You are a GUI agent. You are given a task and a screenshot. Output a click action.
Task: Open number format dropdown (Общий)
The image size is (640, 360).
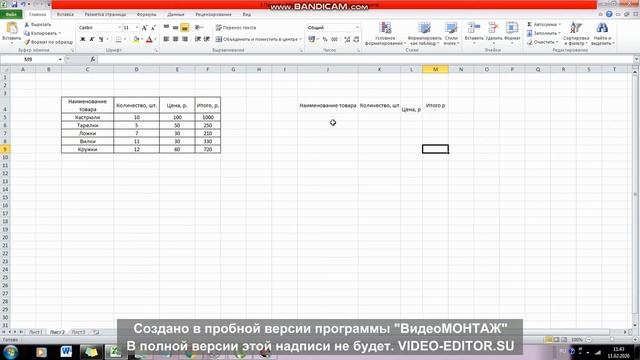(x=357, y=27)
